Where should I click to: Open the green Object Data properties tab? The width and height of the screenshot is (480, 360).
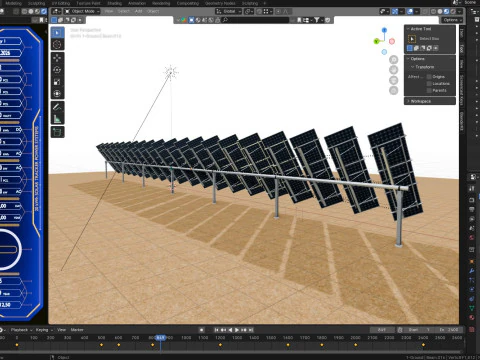(472, 308)
